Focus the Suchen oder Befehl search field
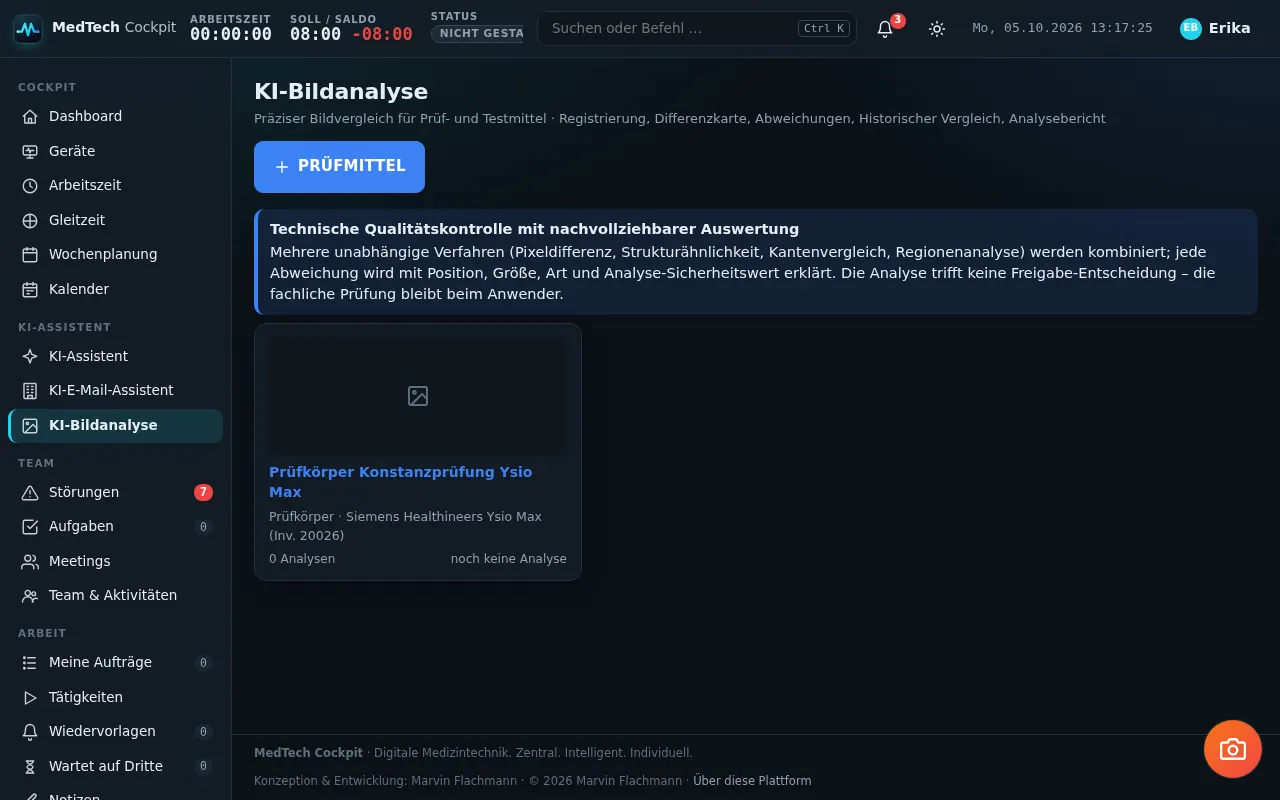The image size is (1280, 800). 697,28
